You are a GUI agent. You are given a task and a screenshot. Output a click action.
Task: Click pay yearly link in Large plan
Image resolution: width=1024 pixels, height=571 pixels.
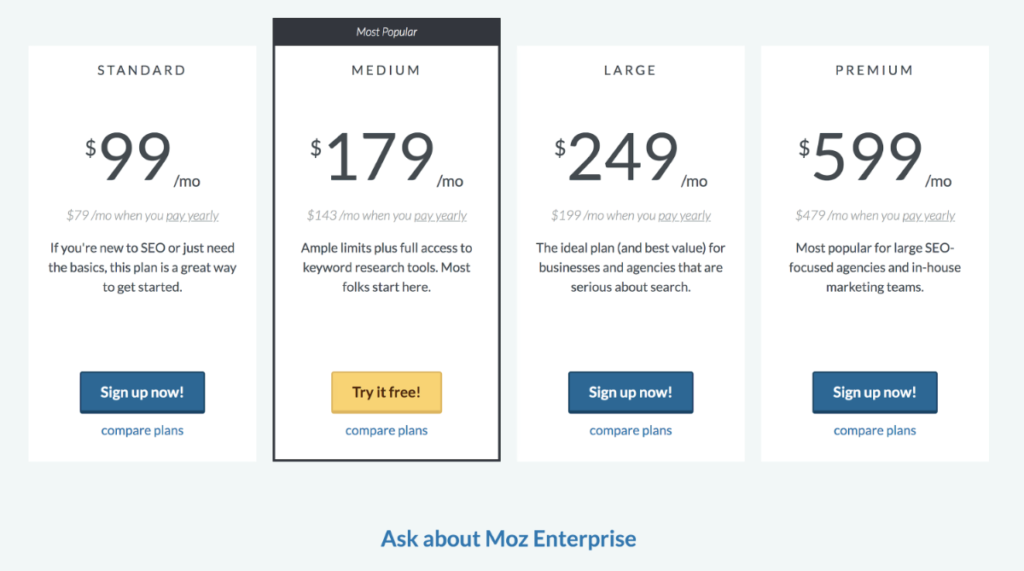click(x=684, y=216)
